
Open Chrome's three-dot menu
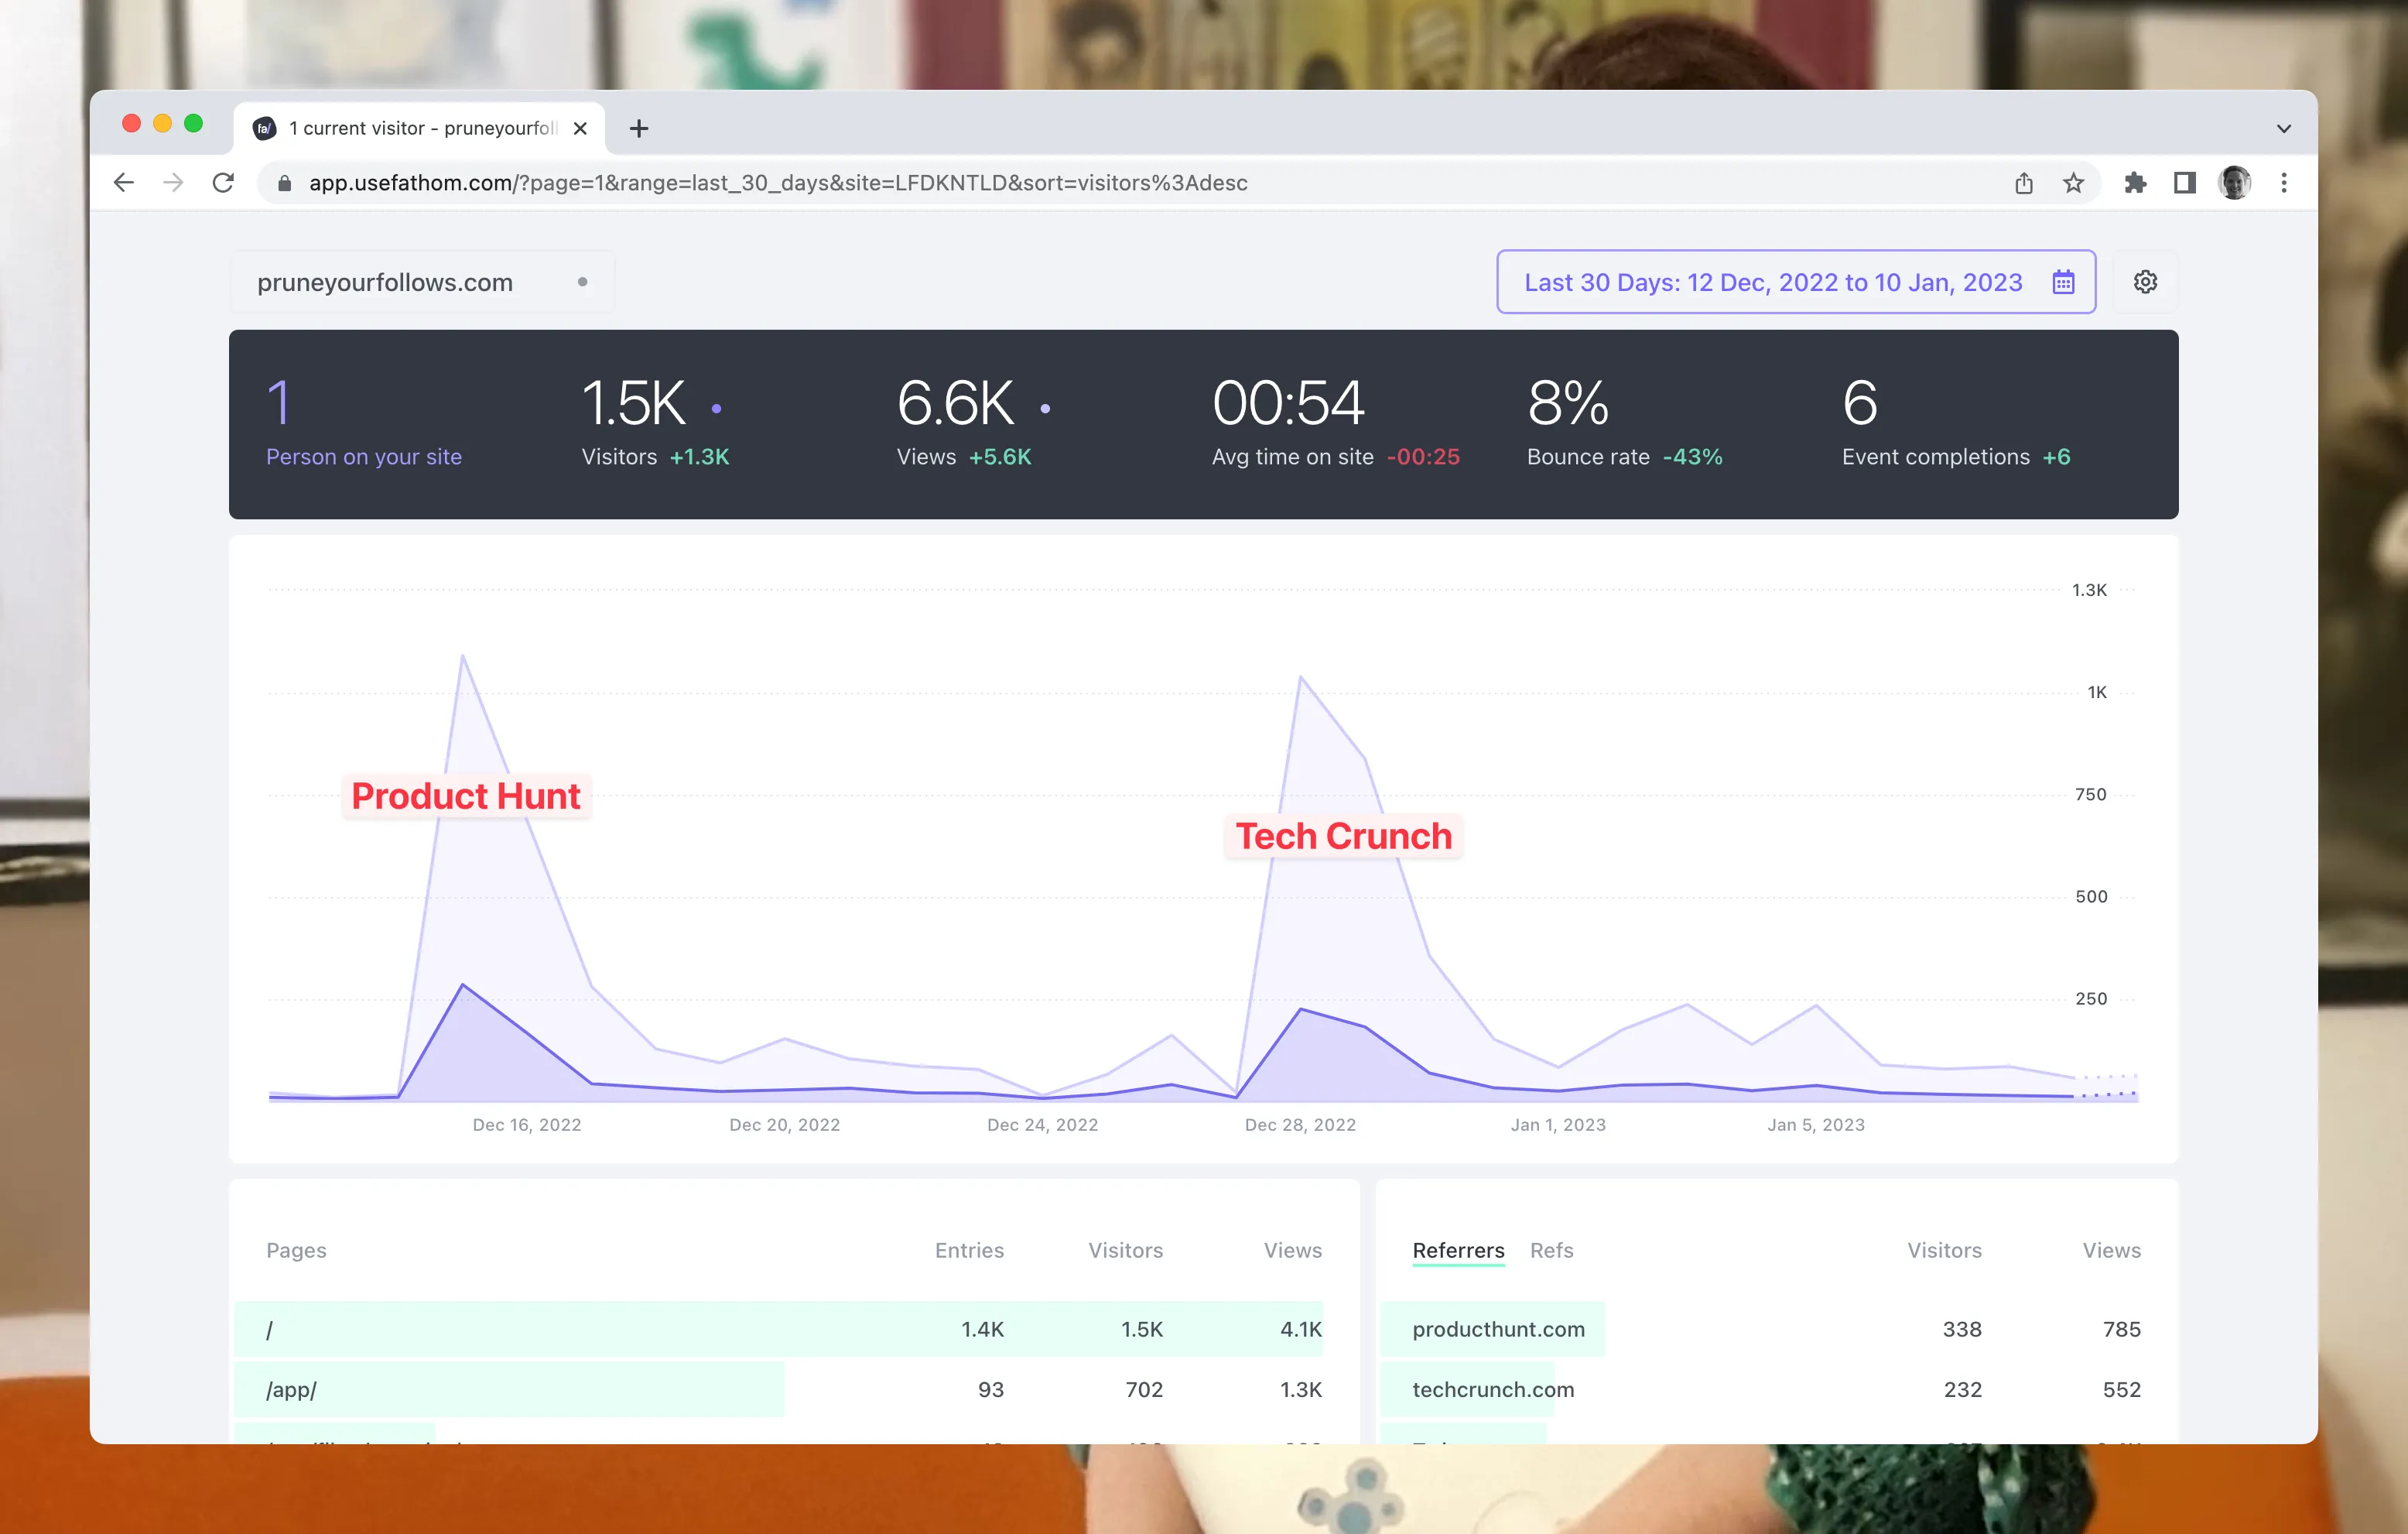(2283, 182)
